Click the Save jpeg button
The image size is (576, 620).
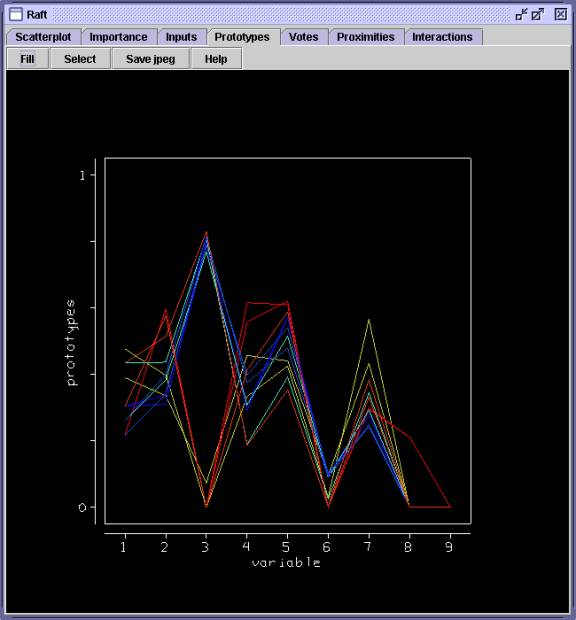[x=151, y=59]
